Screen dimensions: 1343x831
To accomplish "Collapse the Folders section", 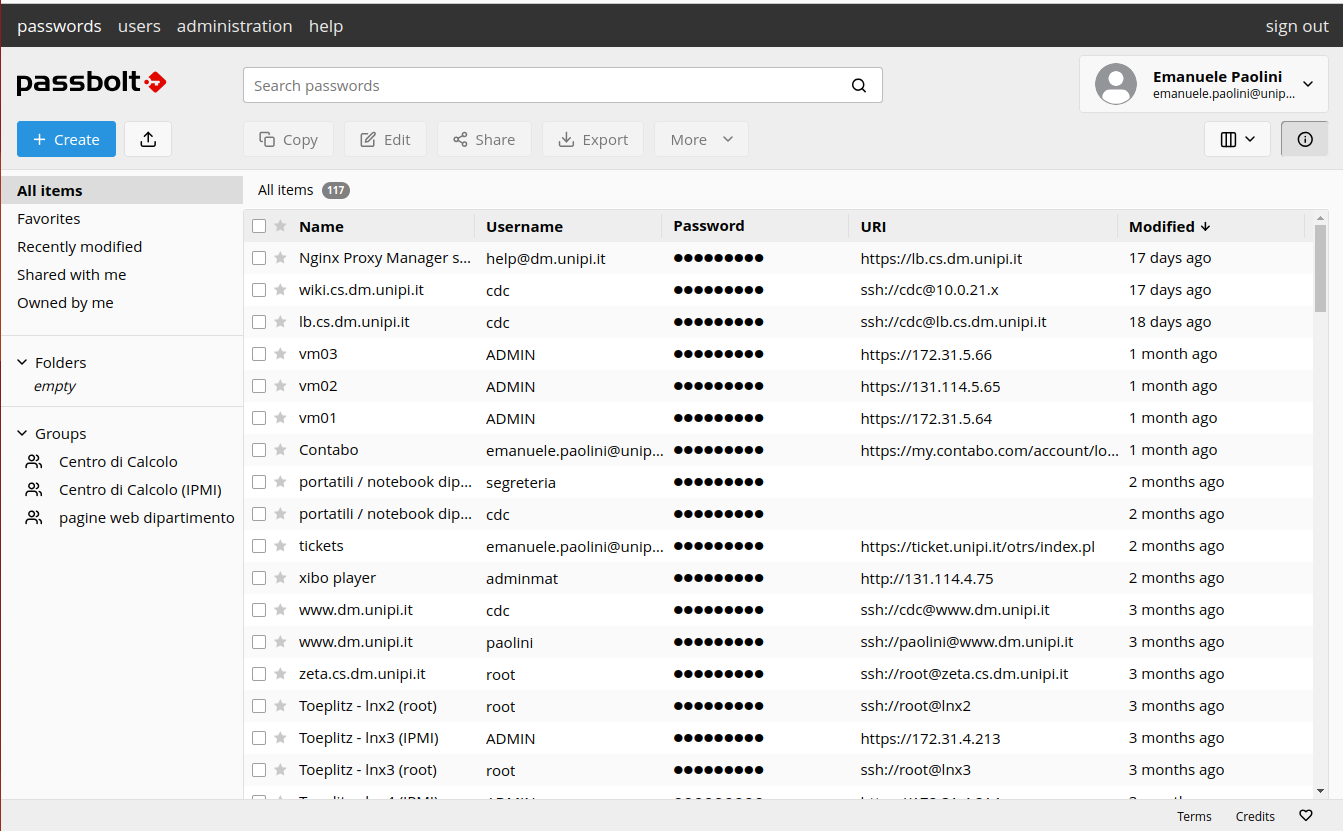I will tap(23, 363).
